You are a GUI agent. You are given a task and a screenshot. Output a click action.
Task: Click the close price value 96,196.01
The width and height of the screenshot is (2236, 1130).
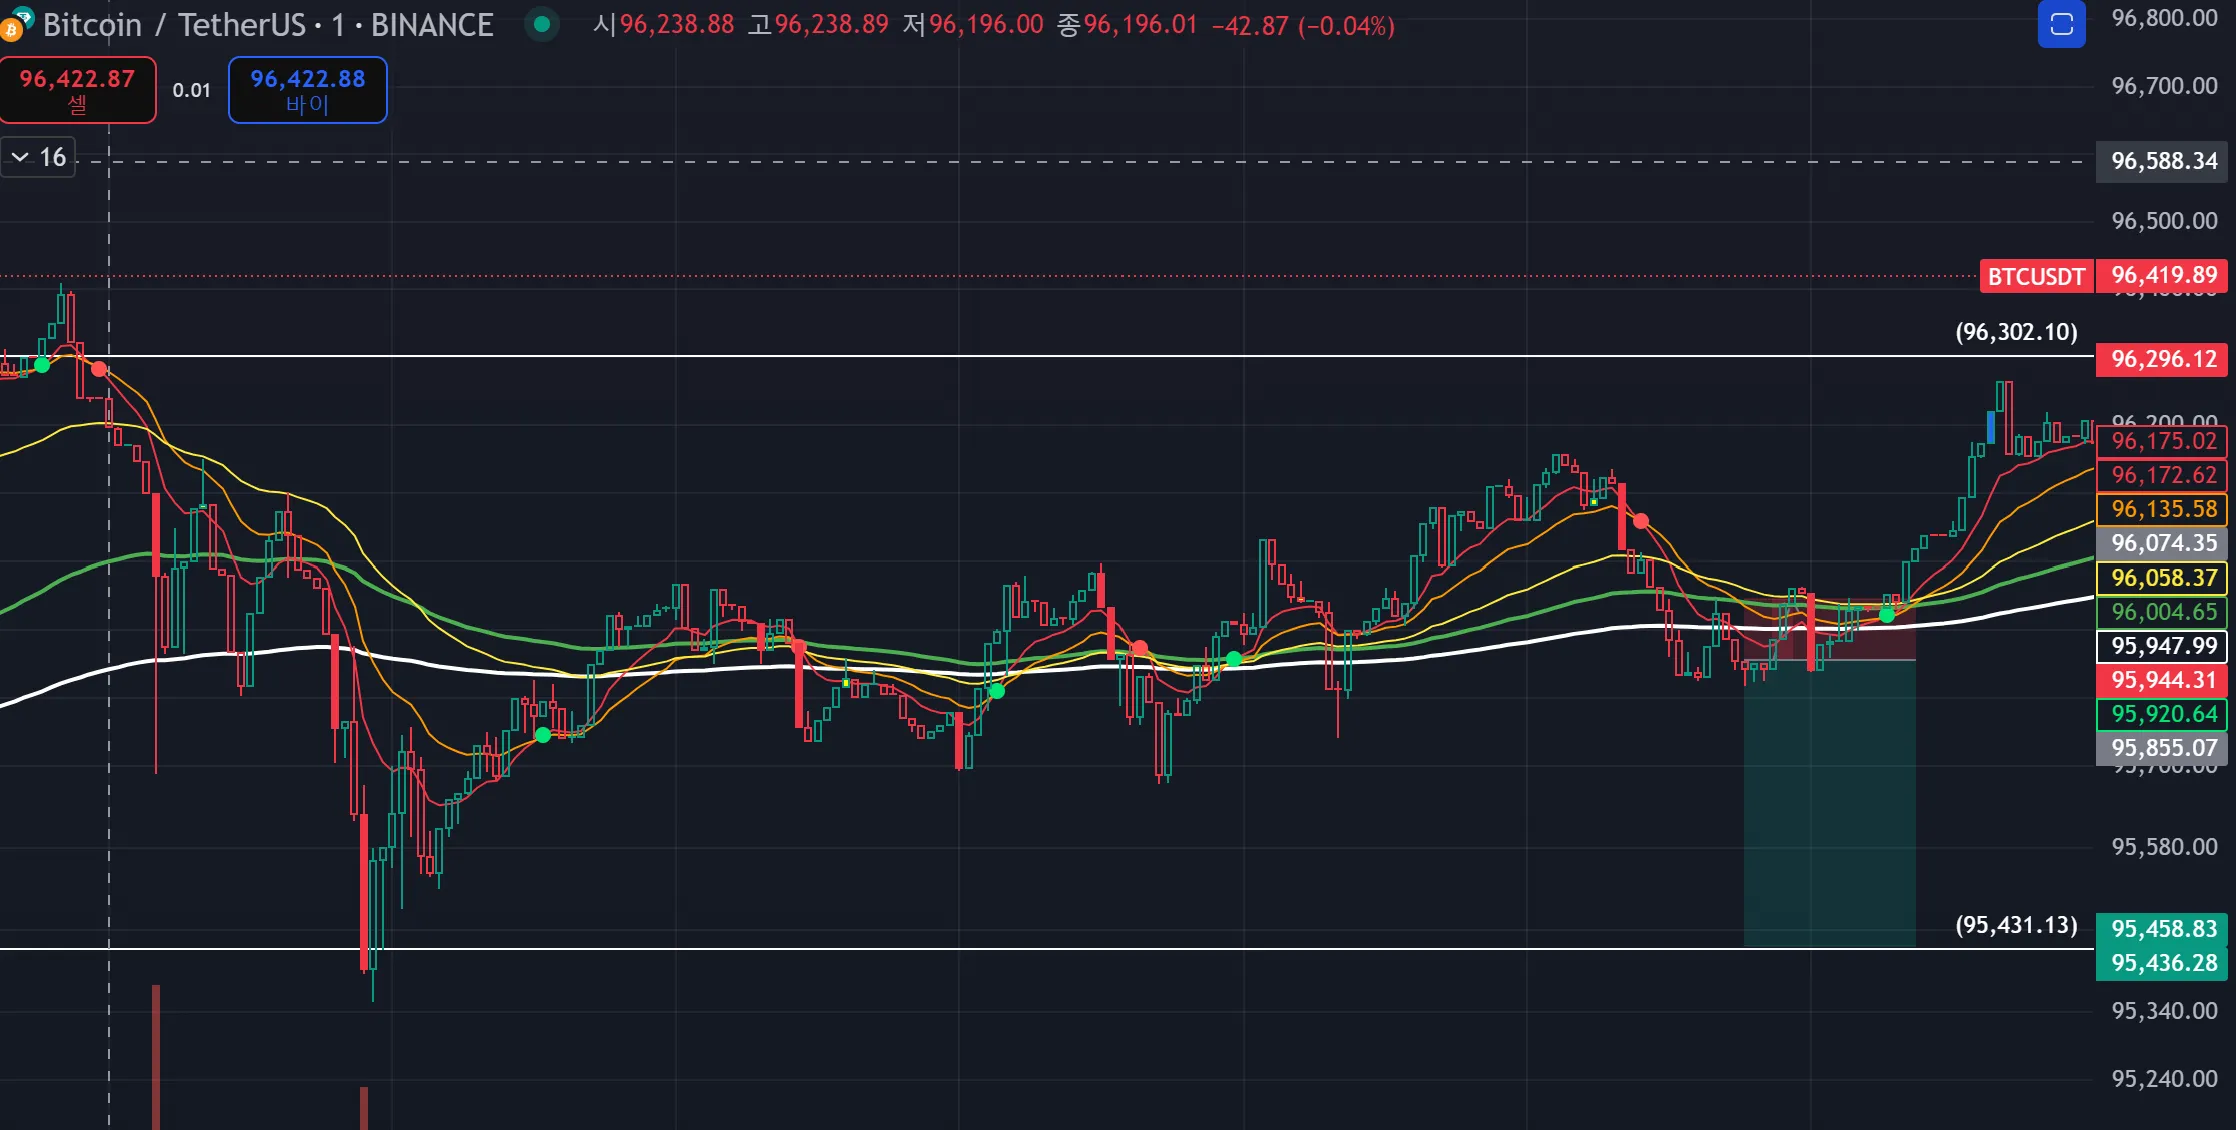coord(1141,25)
